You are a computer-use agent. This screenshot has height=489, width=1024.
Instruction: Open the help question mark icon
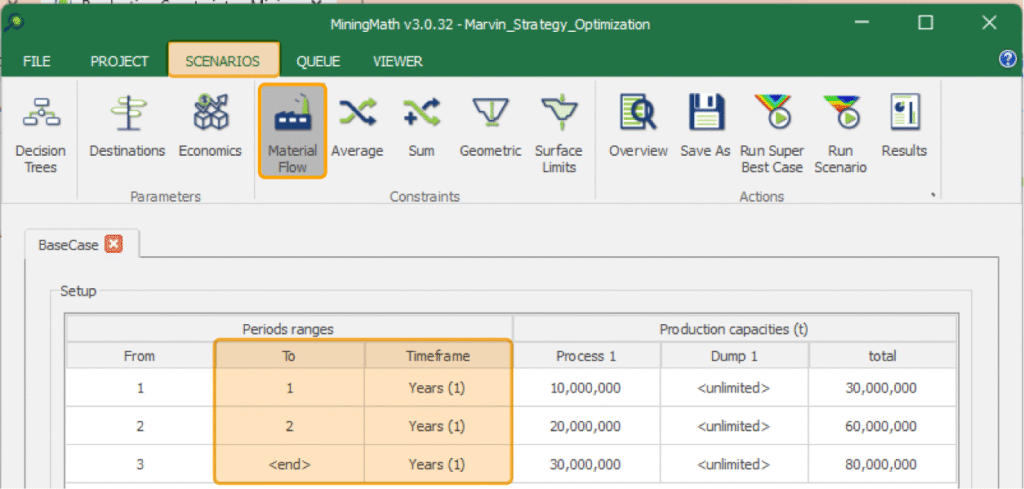tap(1007, 59)
